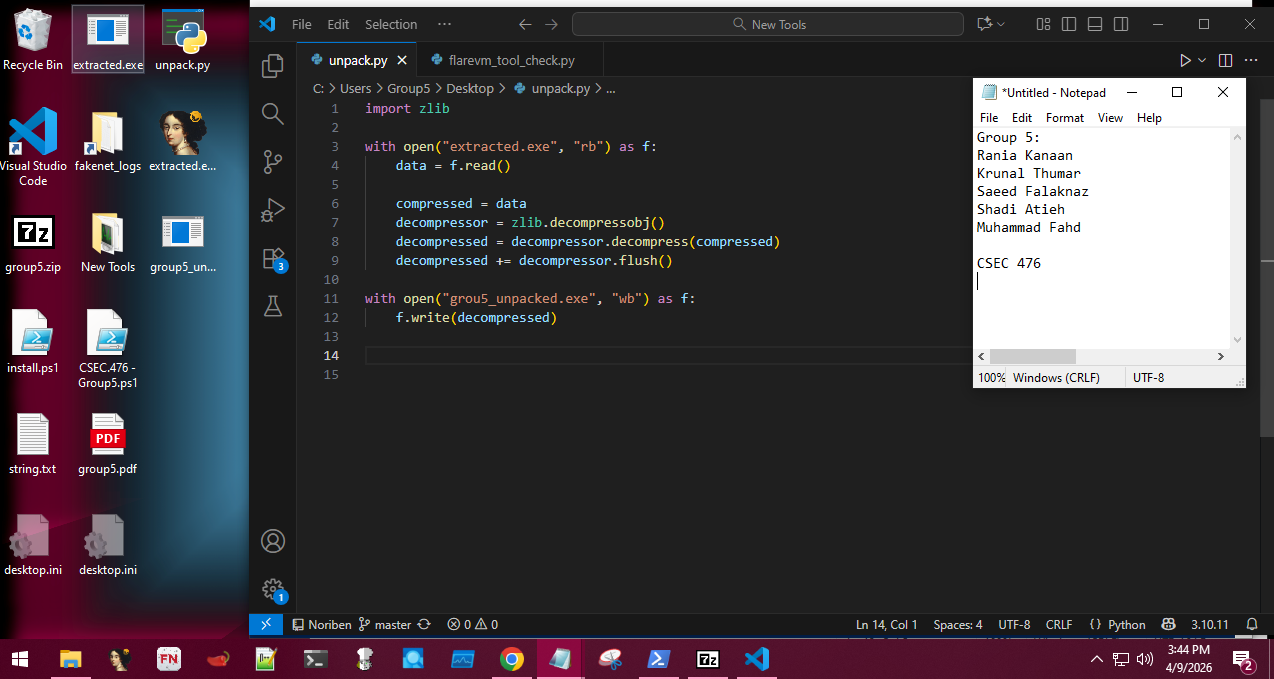Open the Search view in sidebar
This screenshot has height=679, width=1274.
[x=272, y=114]
